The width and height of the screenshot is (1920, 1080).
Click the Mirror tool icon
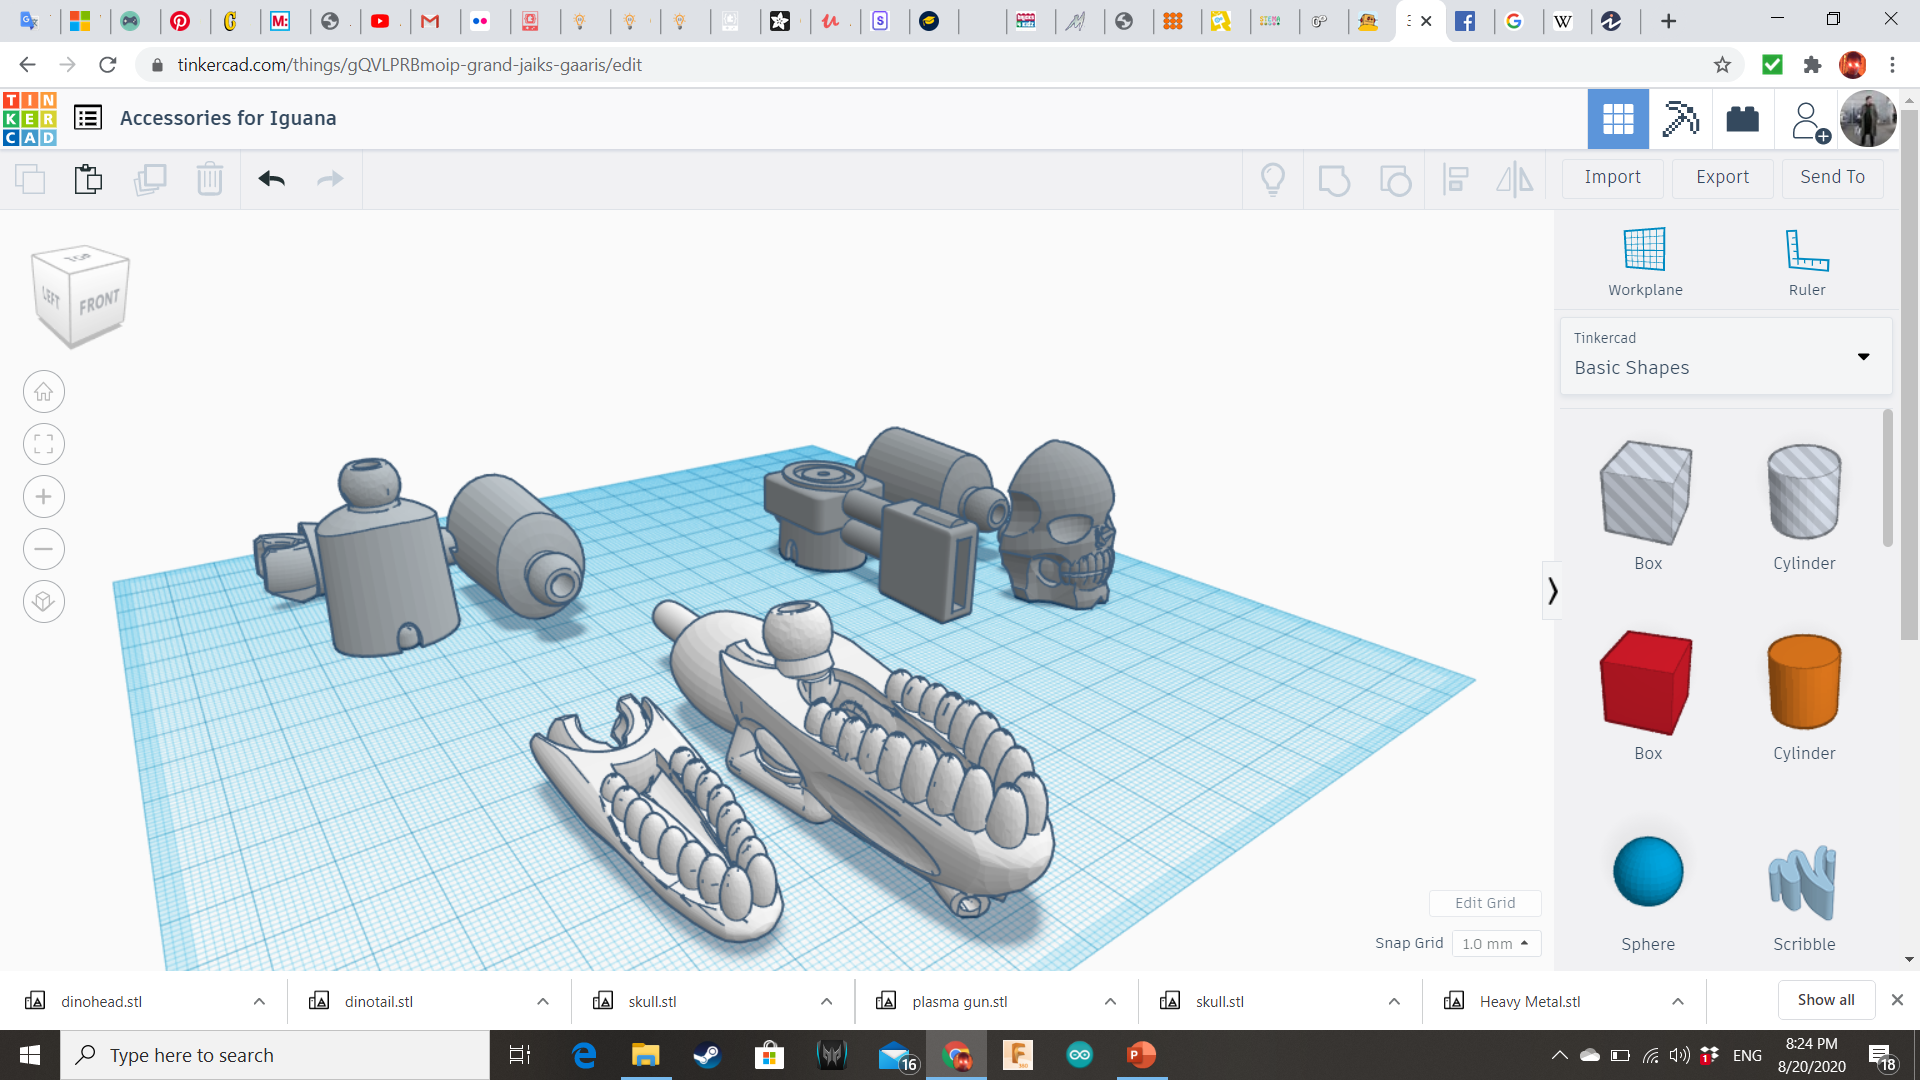pyautogui.click(x=1514, y=179)
